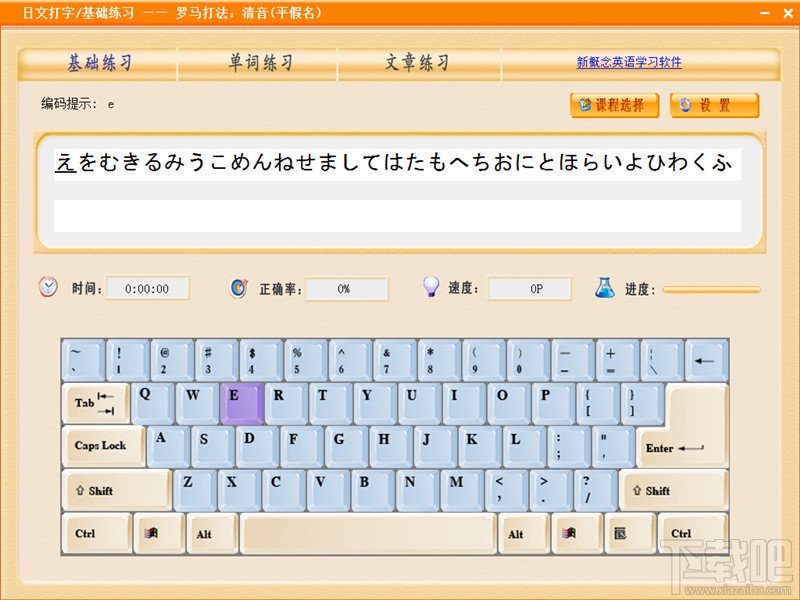Select the 基础练习 tab

[99, 63]
